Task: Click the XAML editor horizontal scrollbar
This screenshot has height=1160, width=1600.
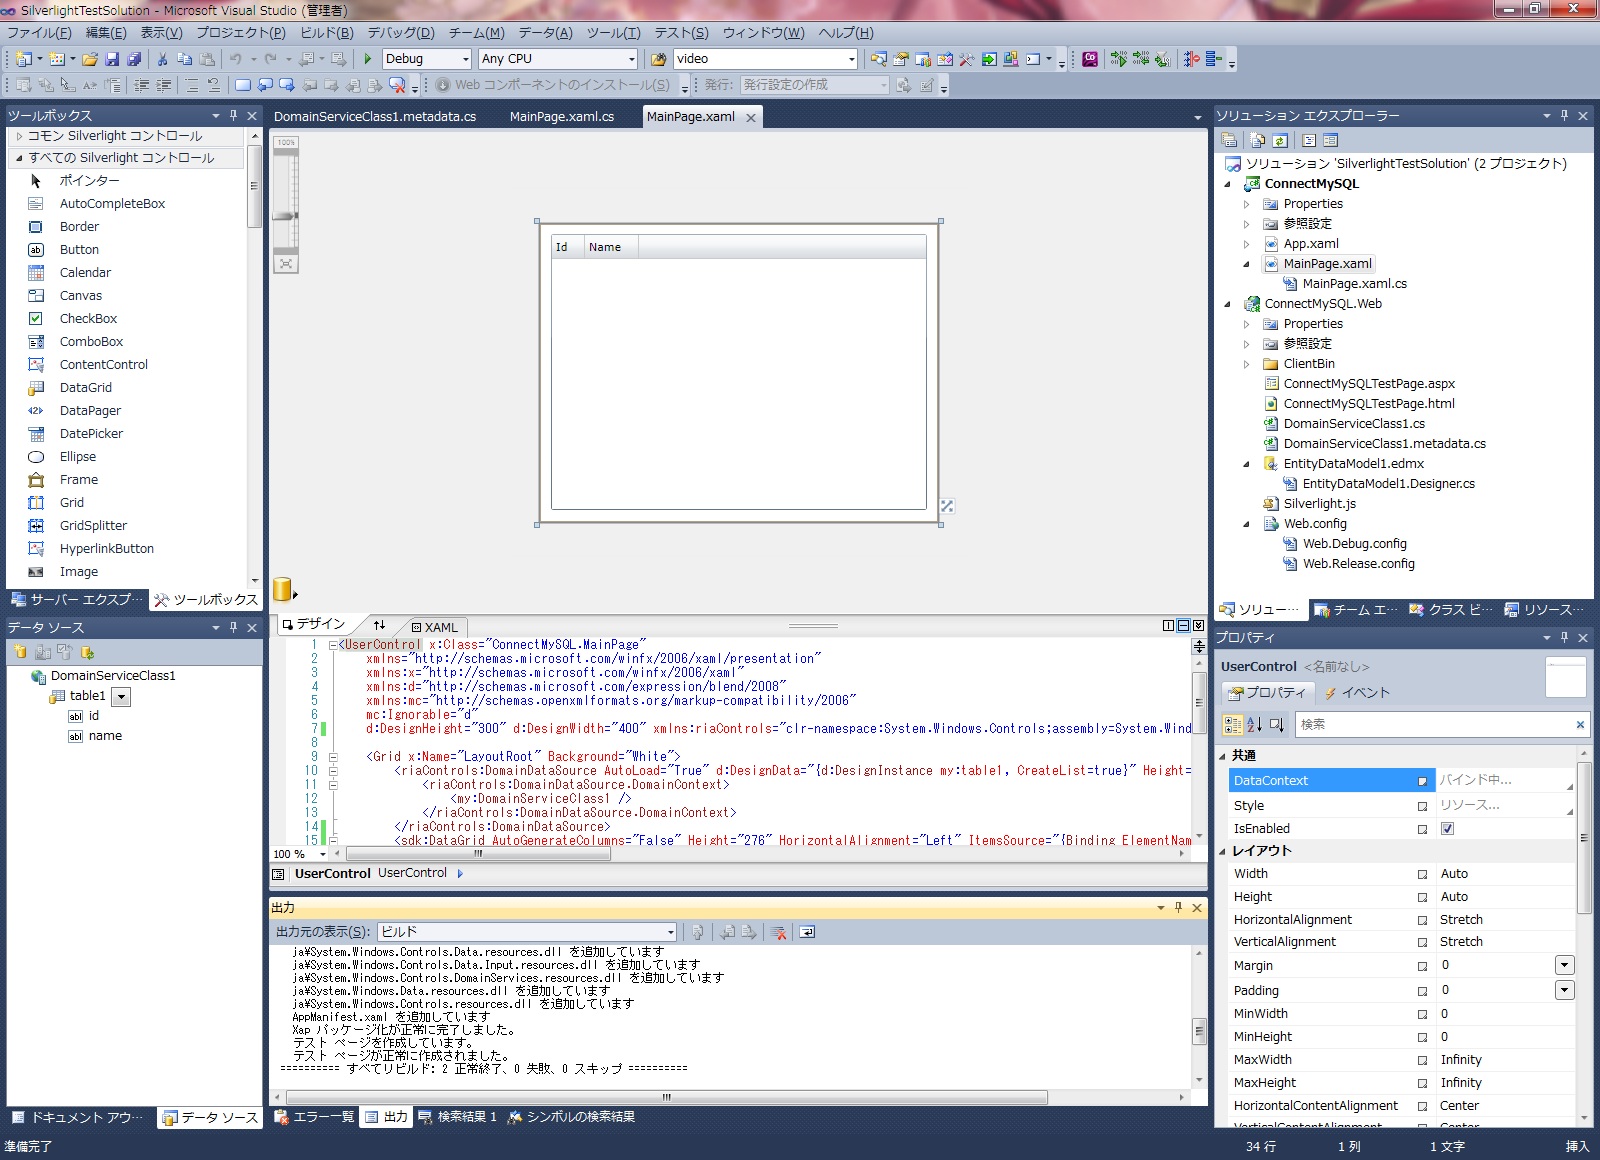Action: click(478, 854)
